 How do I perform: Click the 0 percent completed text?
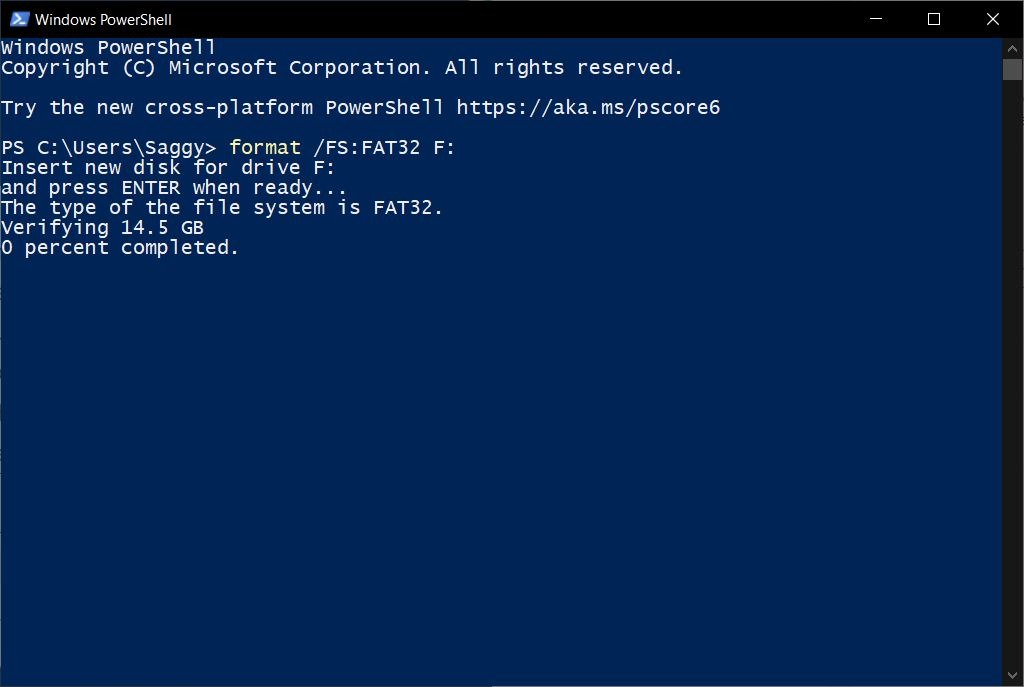click(119, 247)
